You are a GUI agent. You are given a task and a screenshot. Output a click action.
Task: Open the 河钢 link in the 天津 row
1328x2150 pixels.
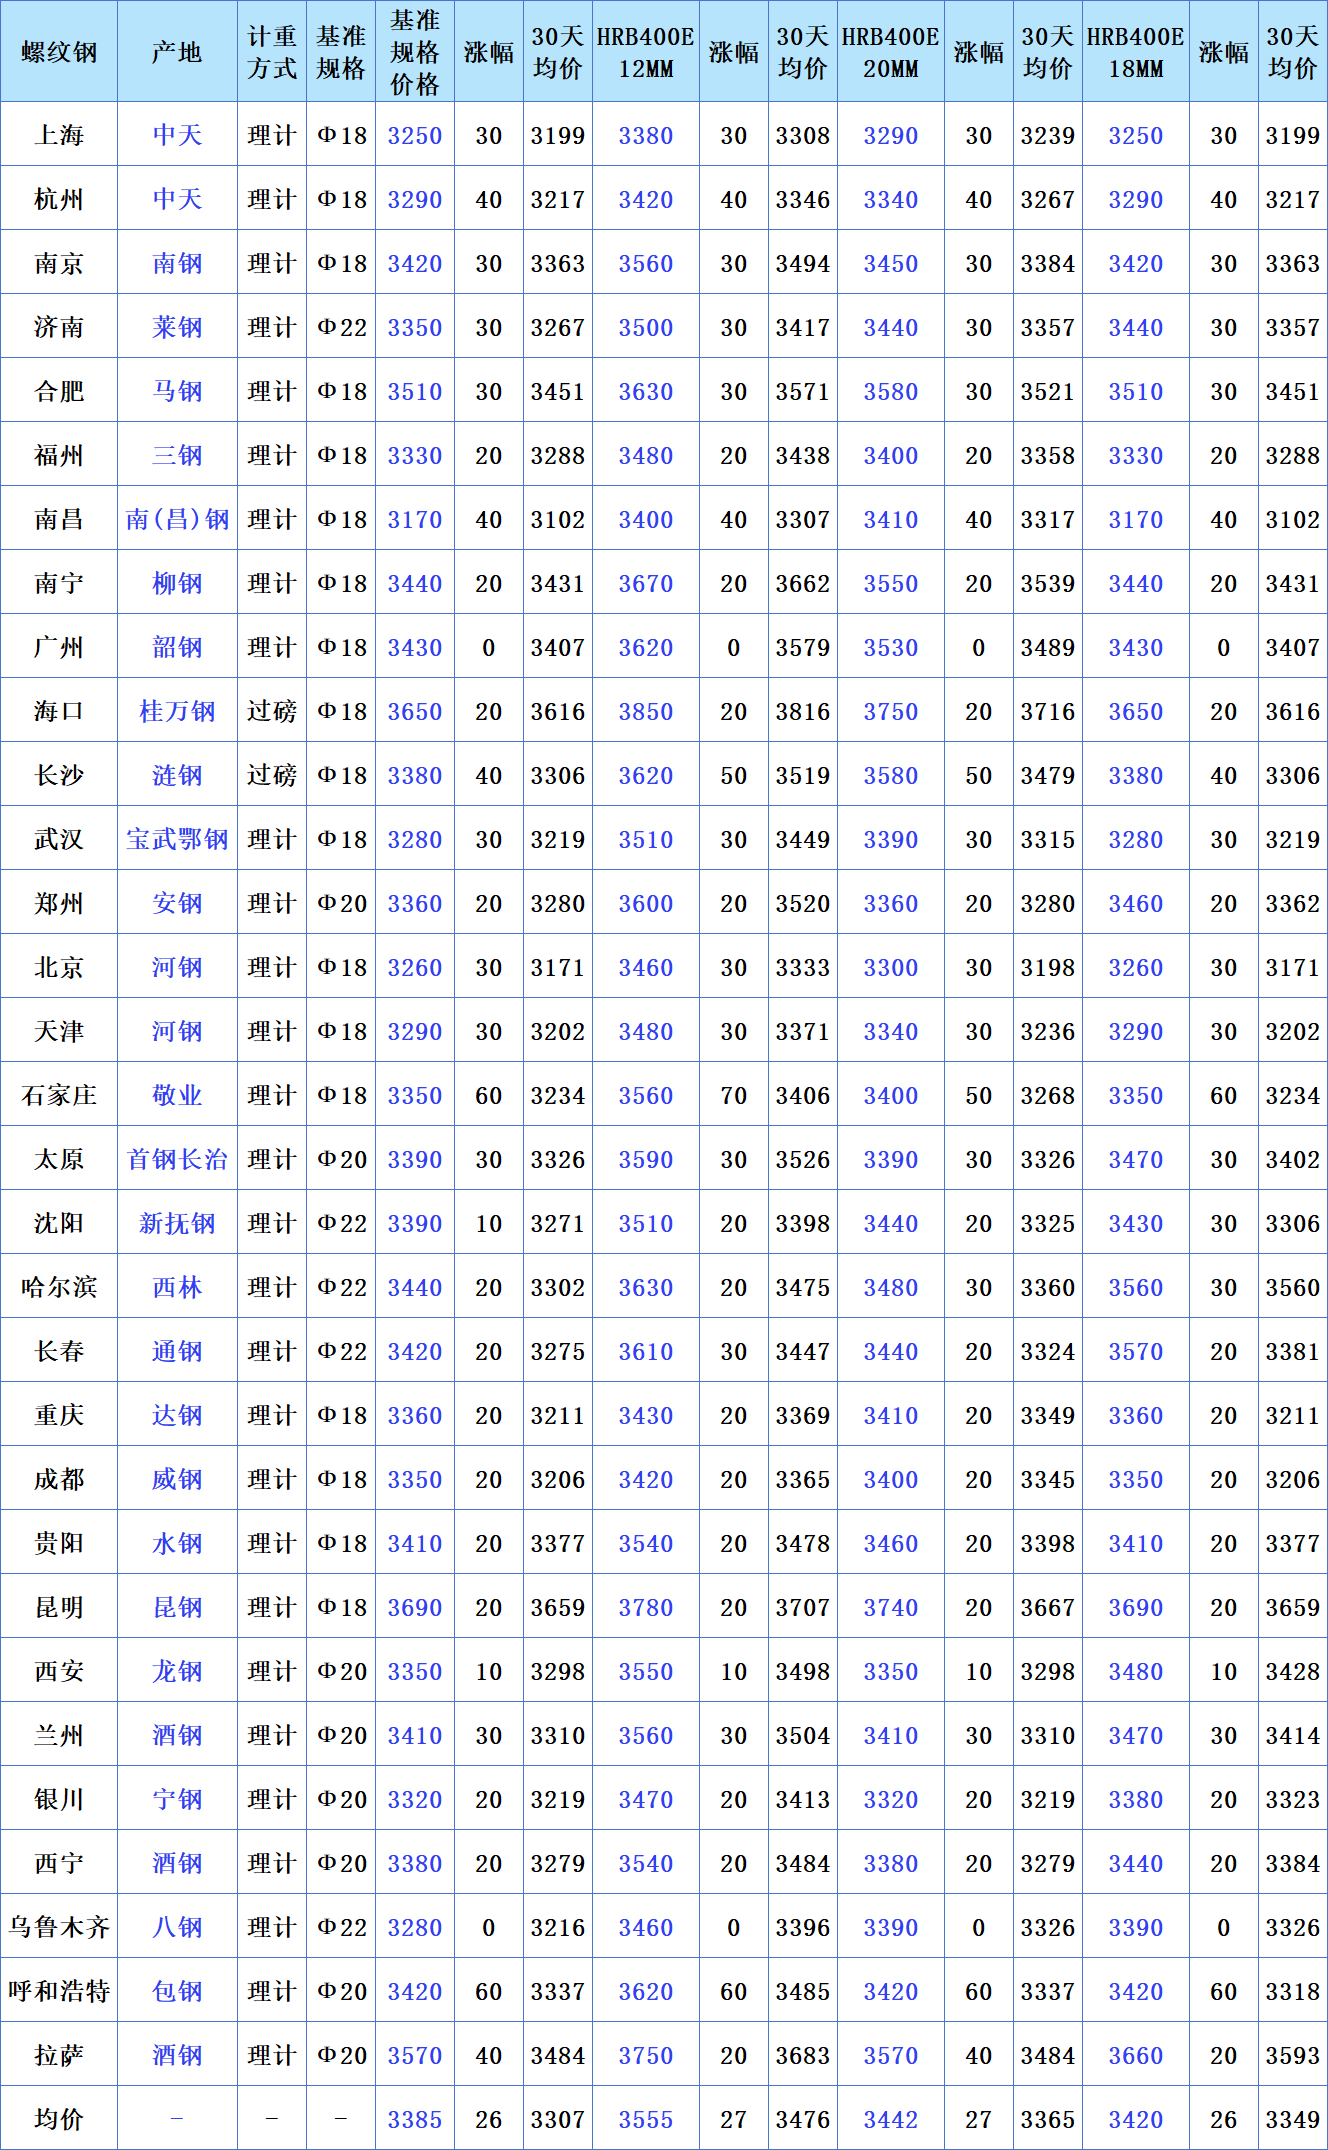pyautogui.click(x=177, y=1031)
